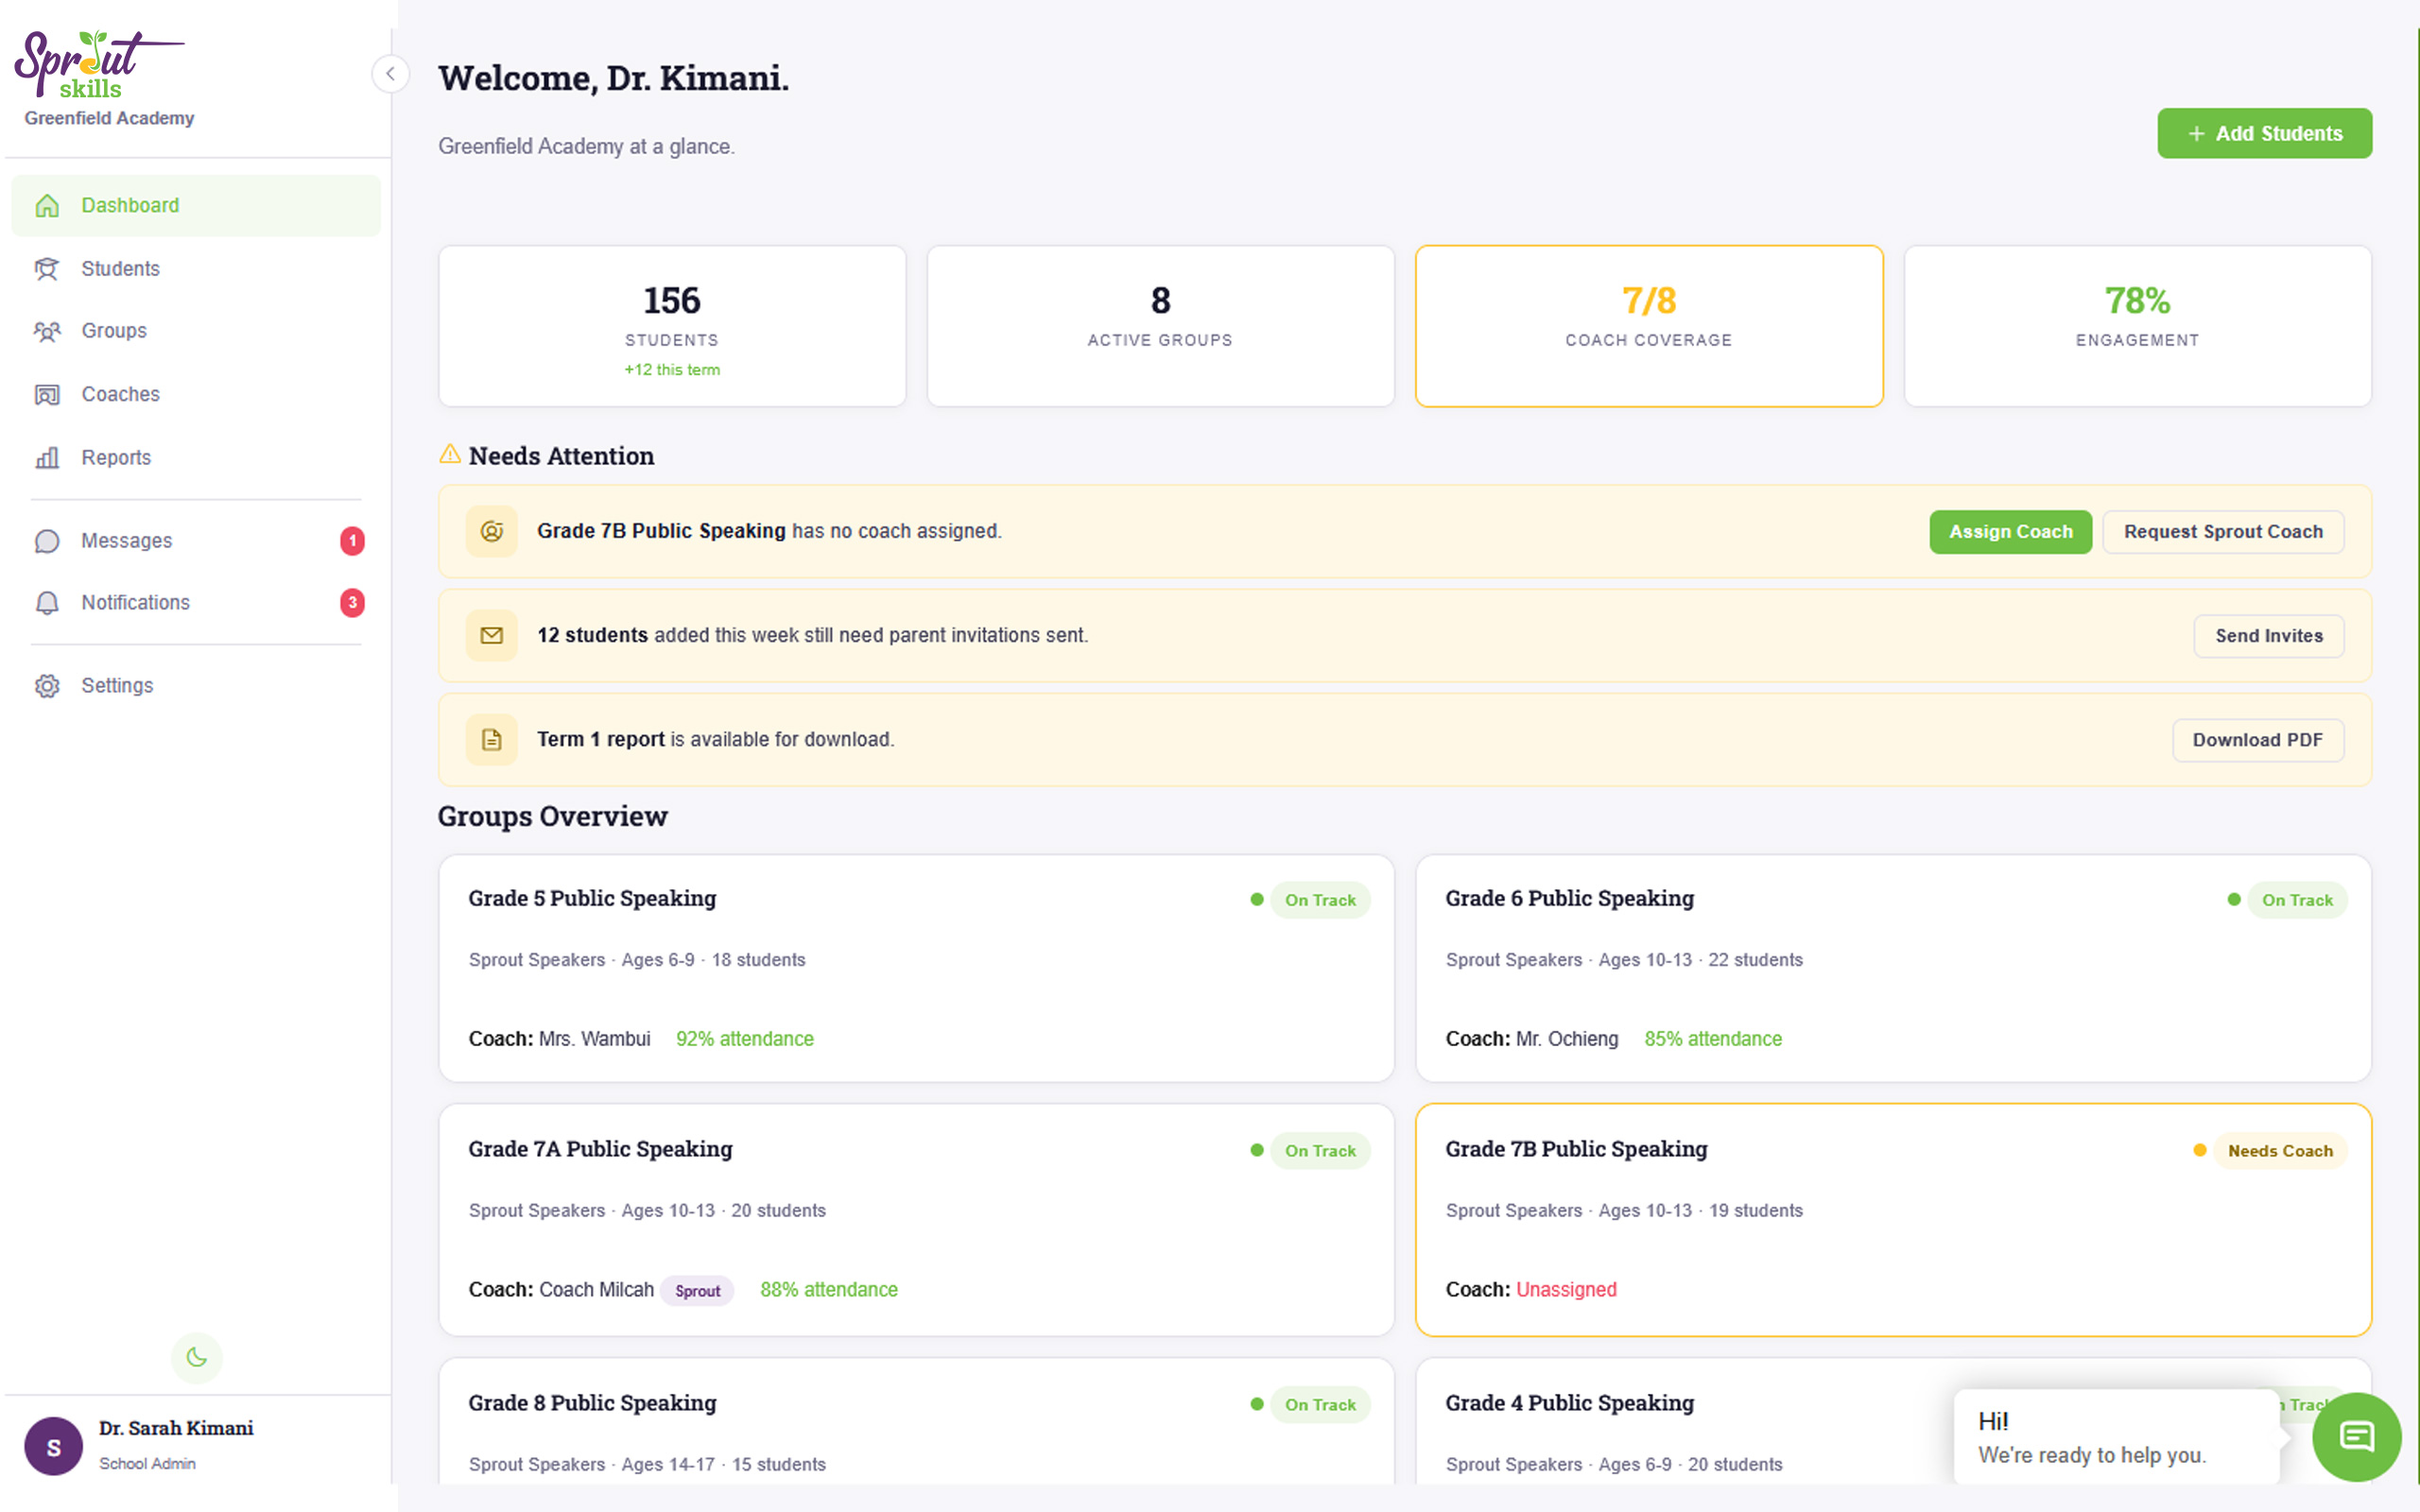Screen dimensions: 2420x1512
Task: Open the Grade 5 Public Speaking group
Action: point(916,967)
